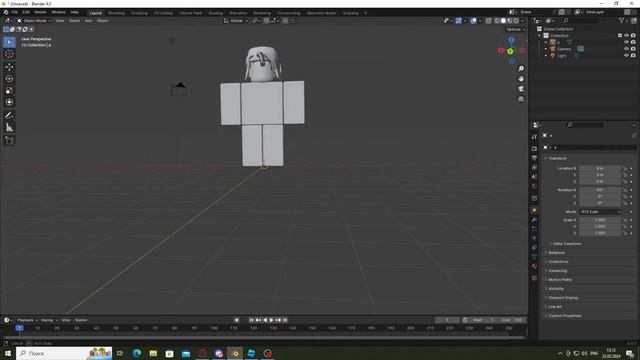This screenshot has width=640, height=360.
Task: Click the Blender logo menu icon
Action: pyautogui.click(x=6, y=12)
